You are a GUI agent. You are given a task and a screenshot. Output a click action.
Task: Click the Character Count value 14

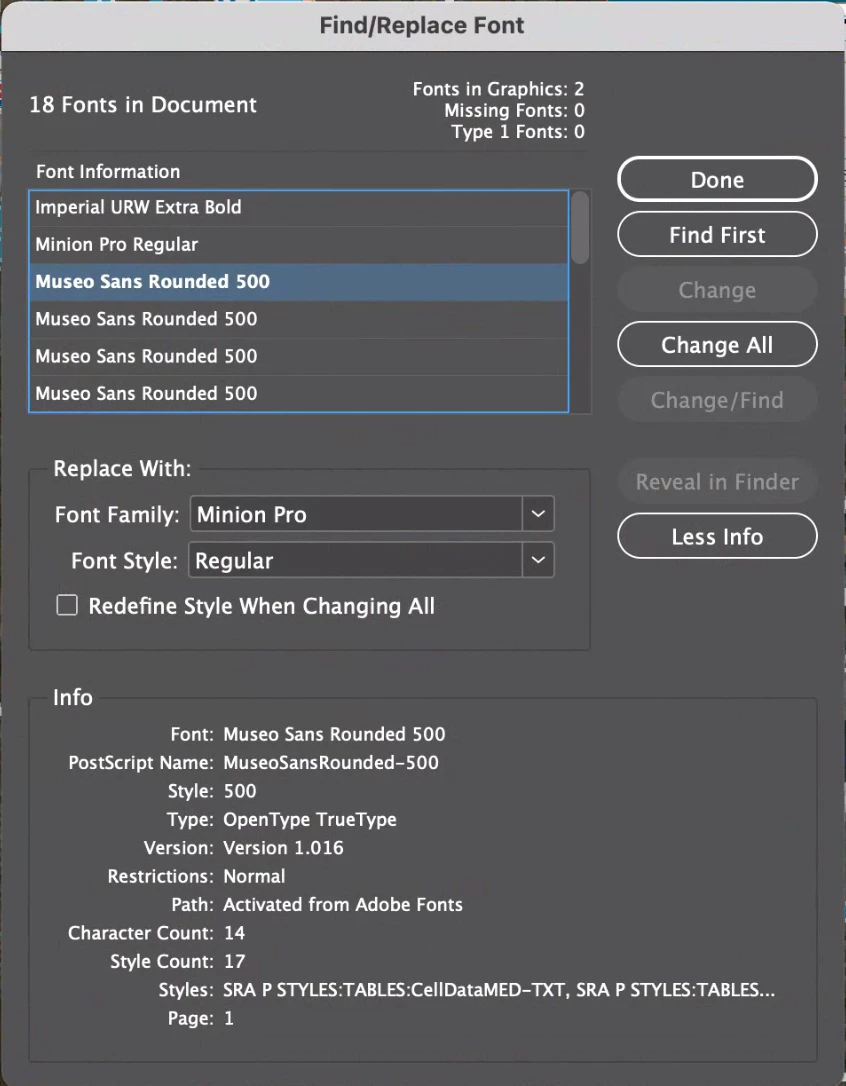click(234, 933)
